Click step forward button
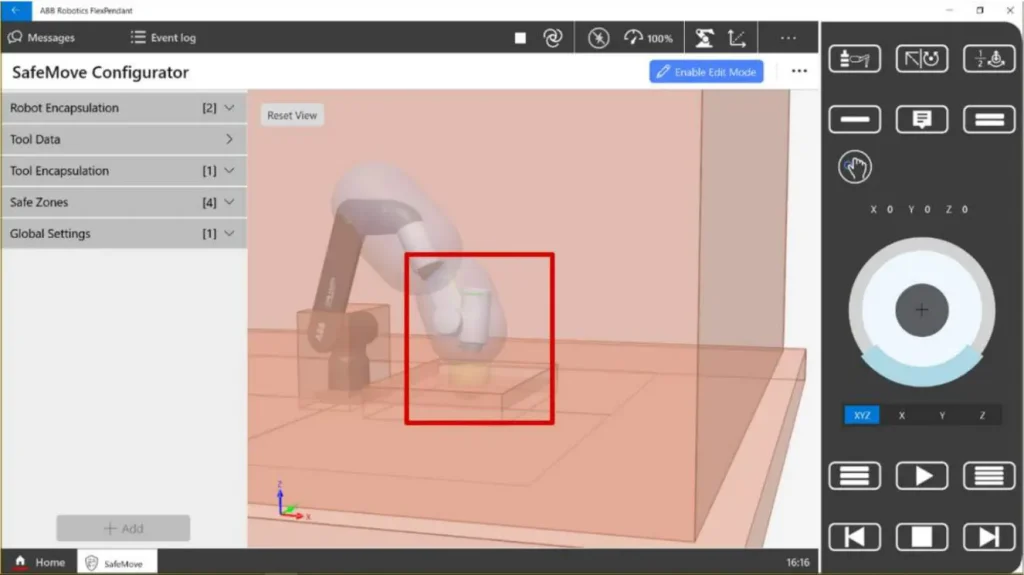Screen dimensions: 1024x575 (989, 536)
